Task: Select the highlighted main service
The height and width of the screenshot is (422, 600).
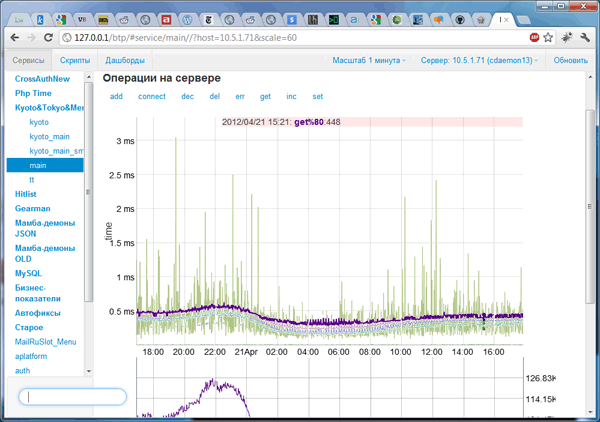Action: pos(45,165)
